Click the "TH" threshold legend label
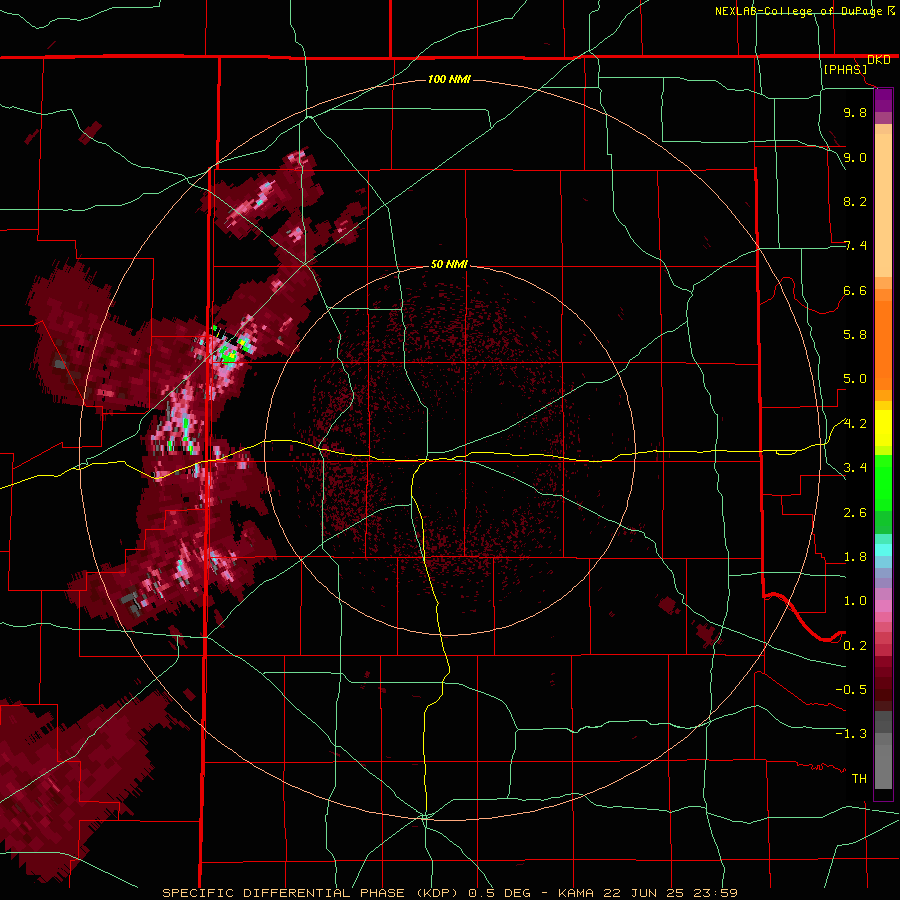The height and width of the screenshot is (900, 900). click(x=859, y=779)
